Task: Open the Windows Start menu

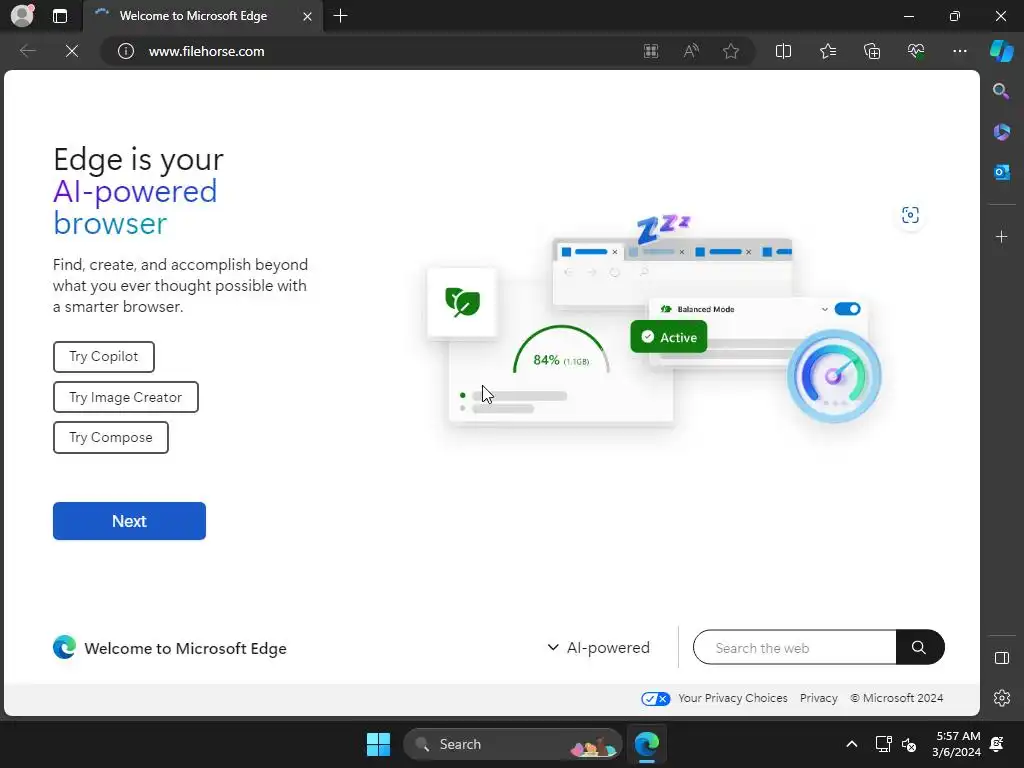Action: [378, 744]
